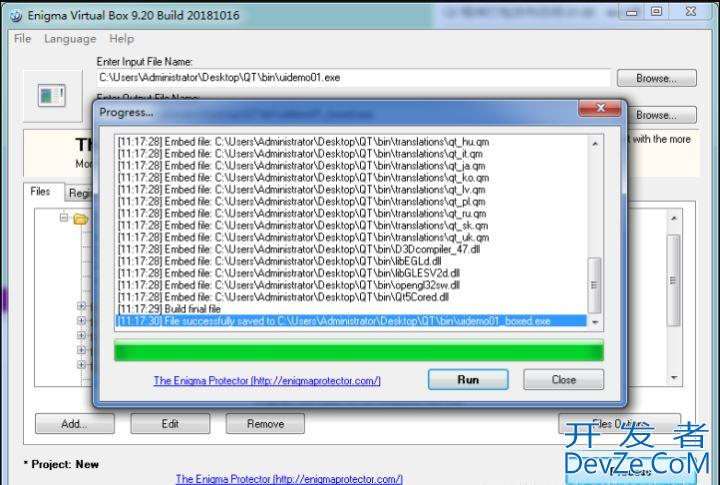Maximize the Enigma Virtual Box window

click(657, 12)
